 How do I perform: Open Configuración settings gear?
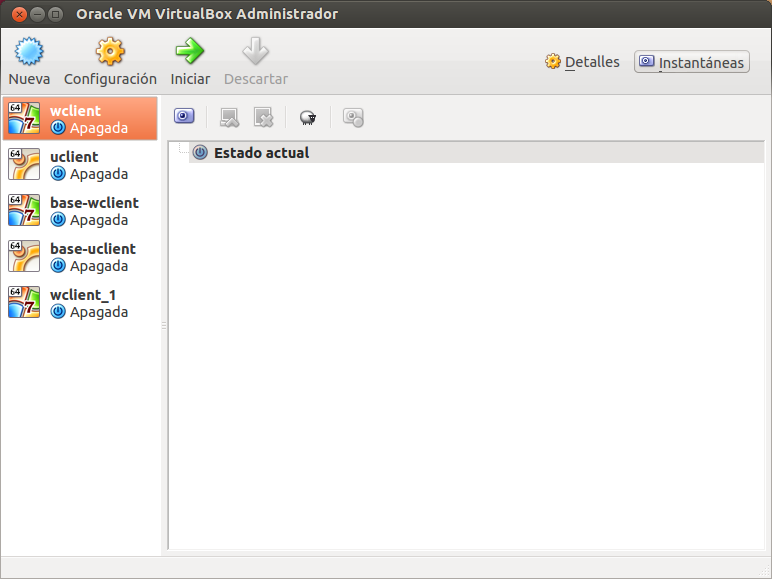click(x=110, y=61)
